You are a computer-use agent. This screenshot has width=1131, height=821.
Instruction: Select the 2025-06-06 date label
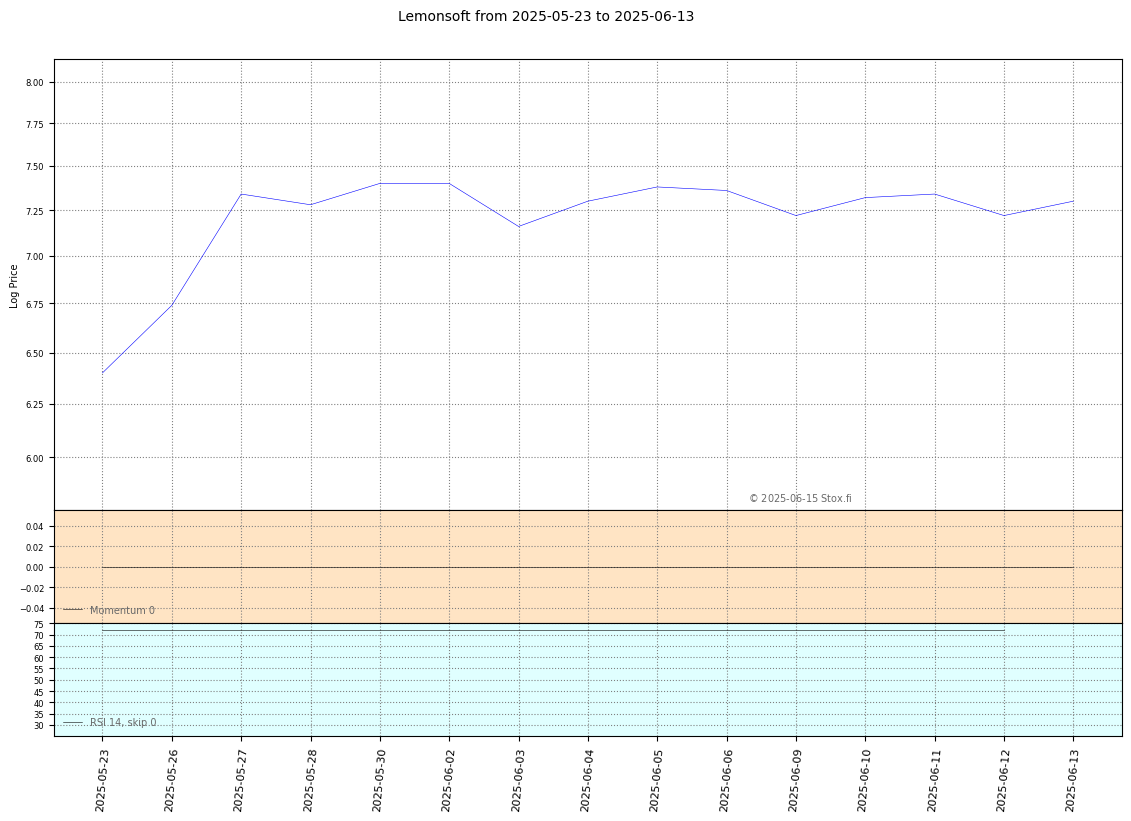(726, 781)
